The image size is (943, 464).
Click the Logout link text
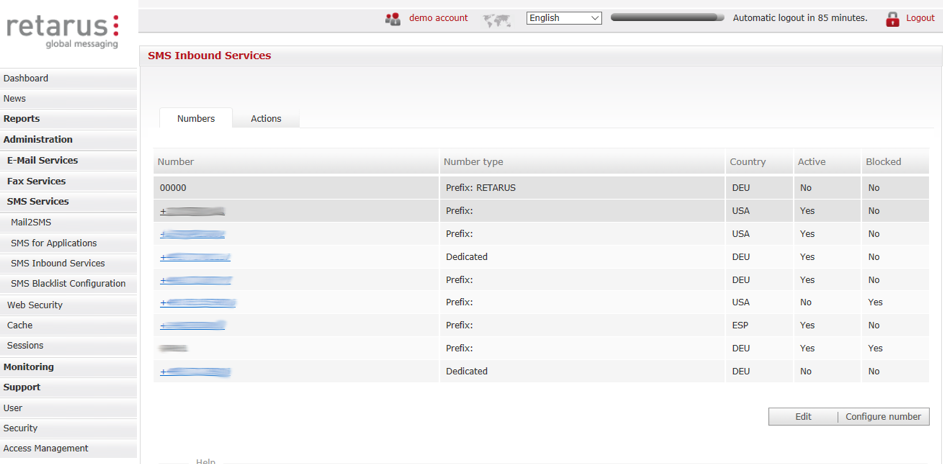tap(920, 18)
